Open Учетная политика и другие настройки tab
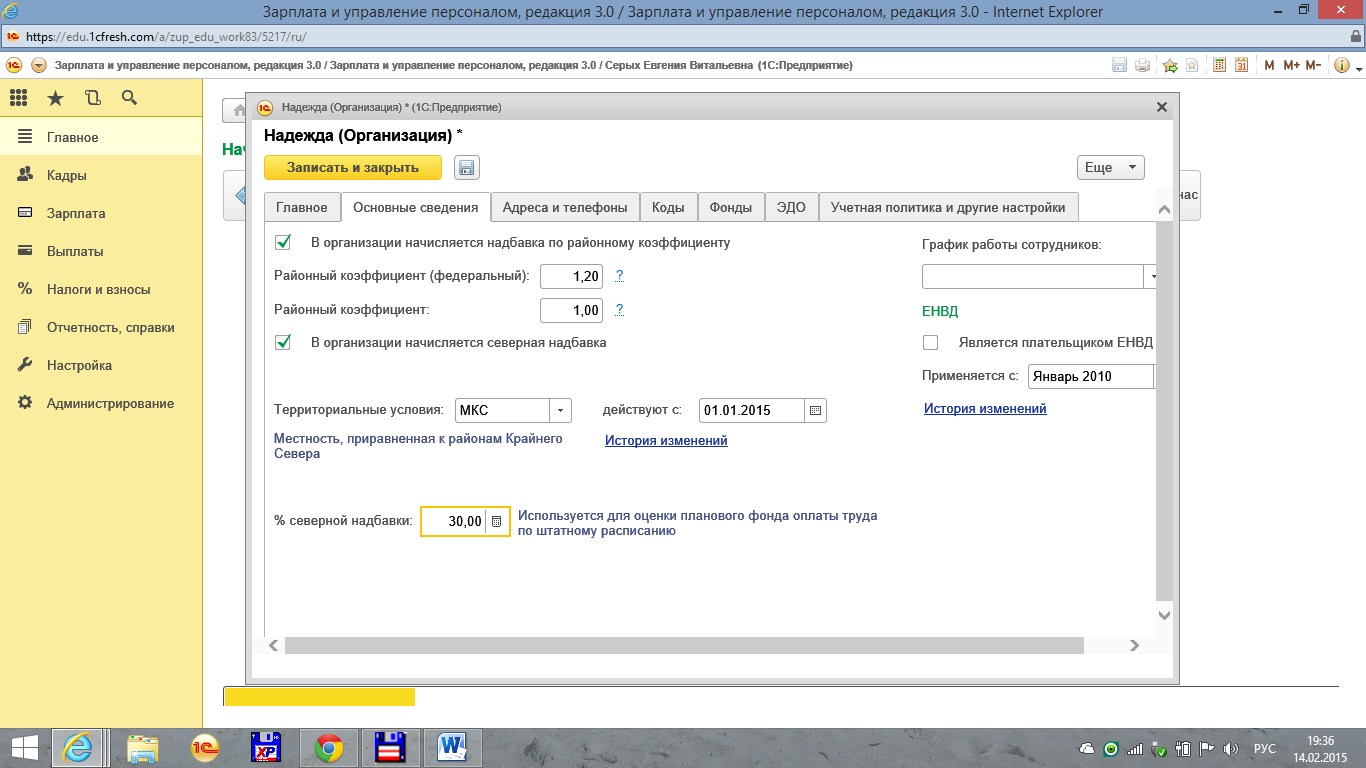 tap(948, 207)
